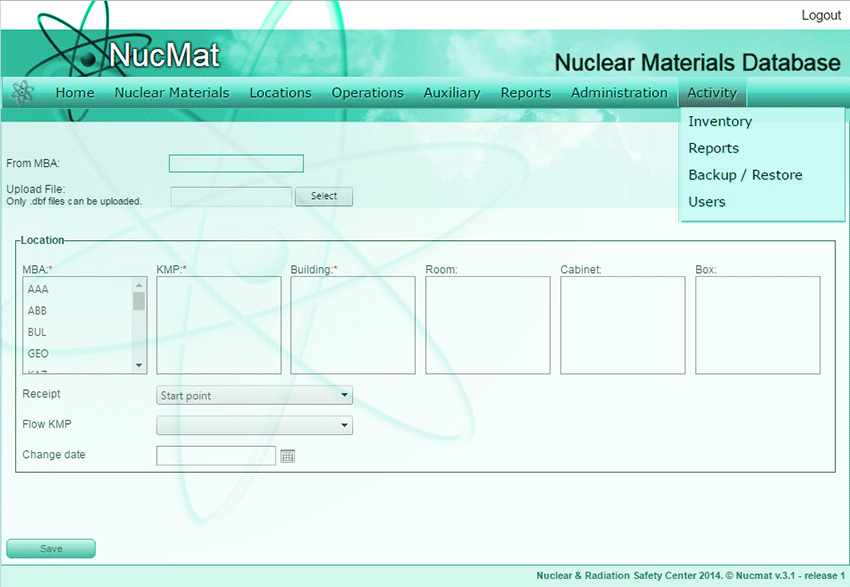
Task: Expand the Flow KMP dropdown
Action: [x=254, y=426]
